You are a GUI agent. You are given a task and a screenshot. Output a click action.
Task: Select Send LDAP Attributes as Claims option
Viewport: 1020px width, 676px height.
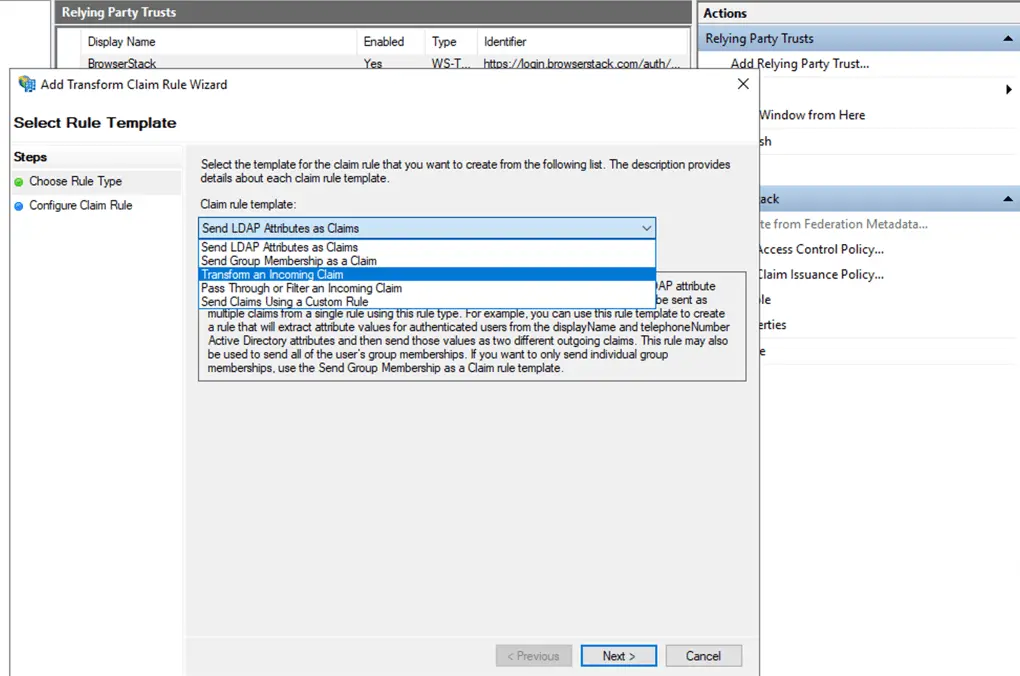pyautogui.click(x=279, y=247)
